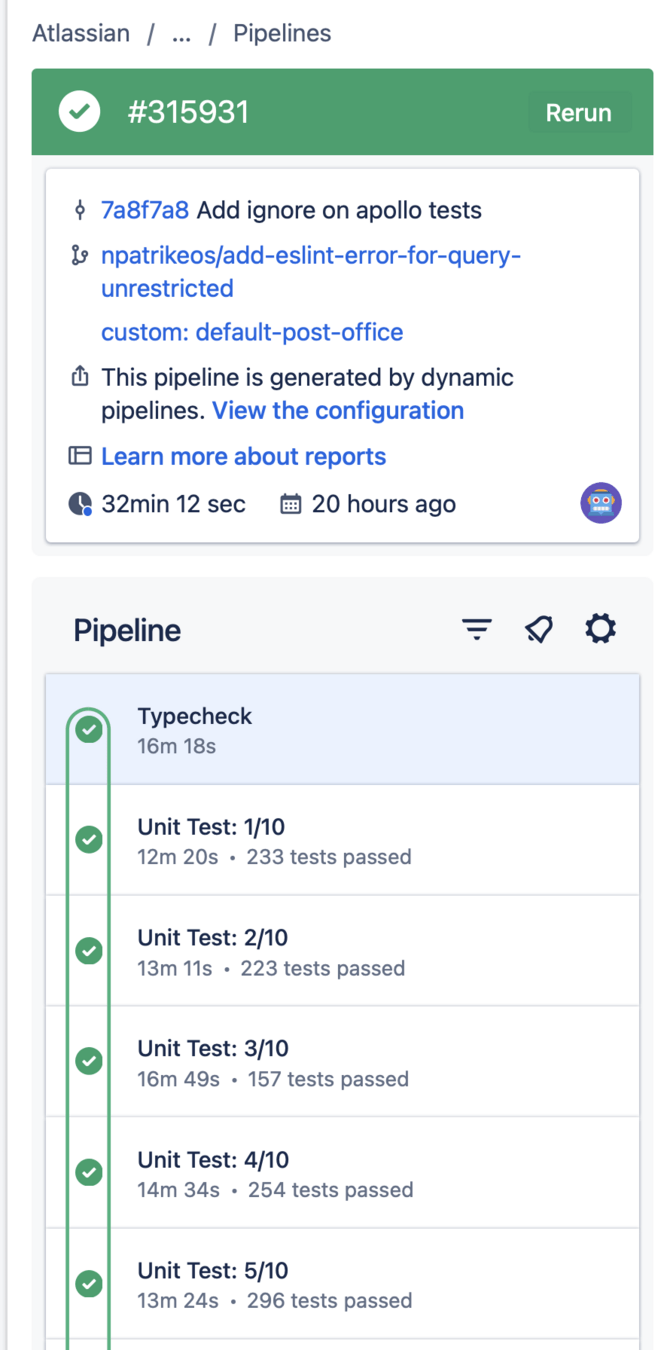Open Pipelines breadcrumb link
The image size is (667, 1350).
282,33
